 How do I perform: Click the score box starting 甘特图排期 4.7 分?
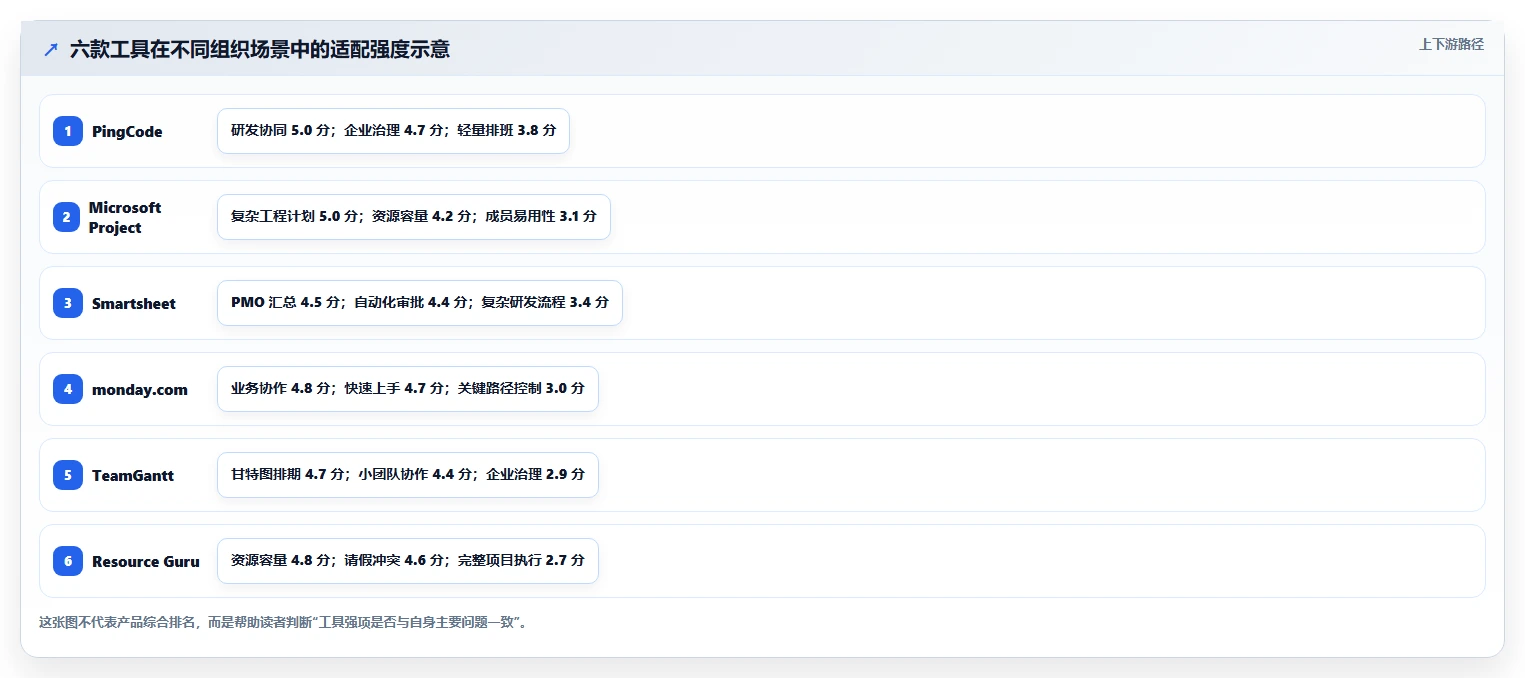[407, 475]
